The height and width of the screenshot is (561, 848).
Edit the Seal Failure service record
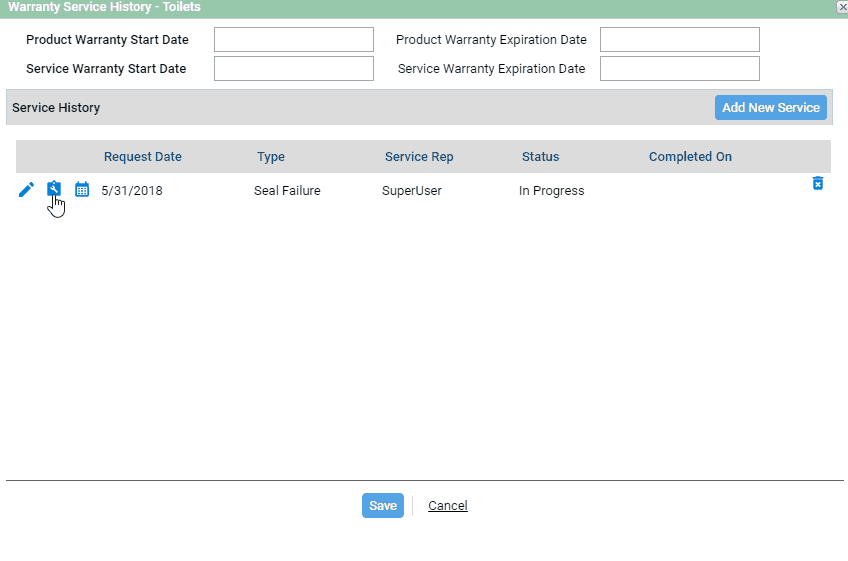click(x=26, y=190)
